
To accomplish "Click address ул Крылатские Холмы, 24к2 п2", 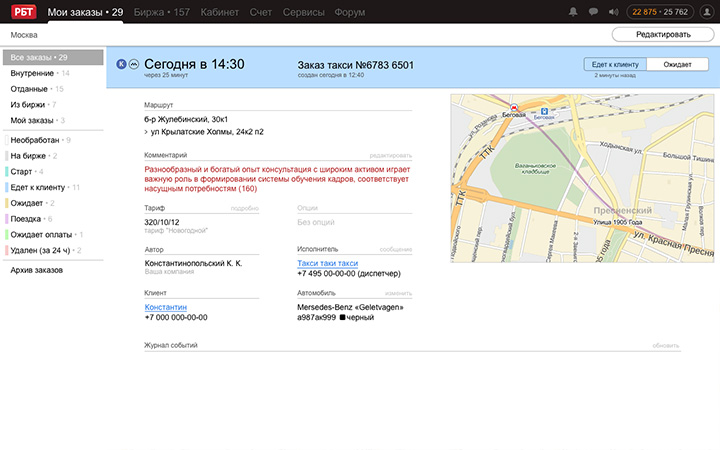I will coord(207,132).
